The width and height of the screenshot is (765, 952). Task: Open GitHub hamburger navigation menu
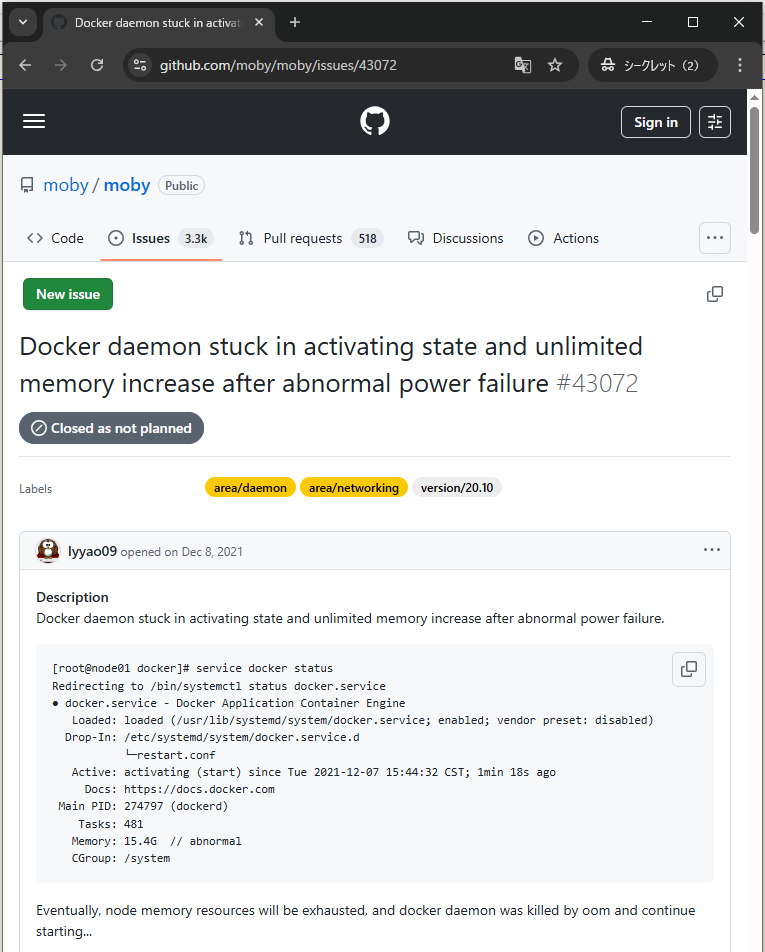coord(34,121)
